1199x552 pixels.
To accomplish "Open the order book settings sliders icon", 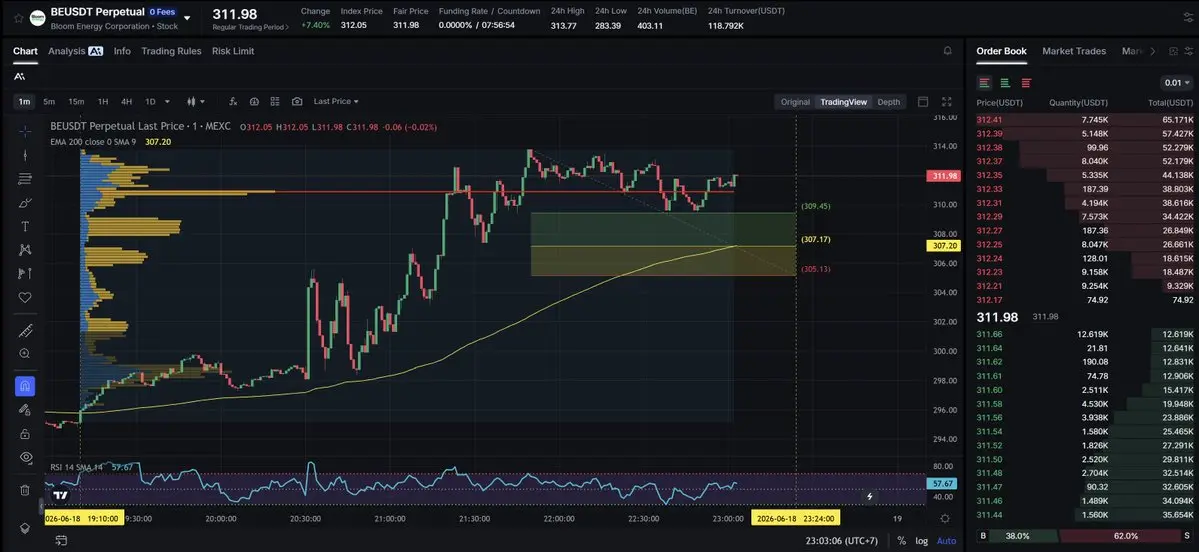I will click(x=1188, y=51).
